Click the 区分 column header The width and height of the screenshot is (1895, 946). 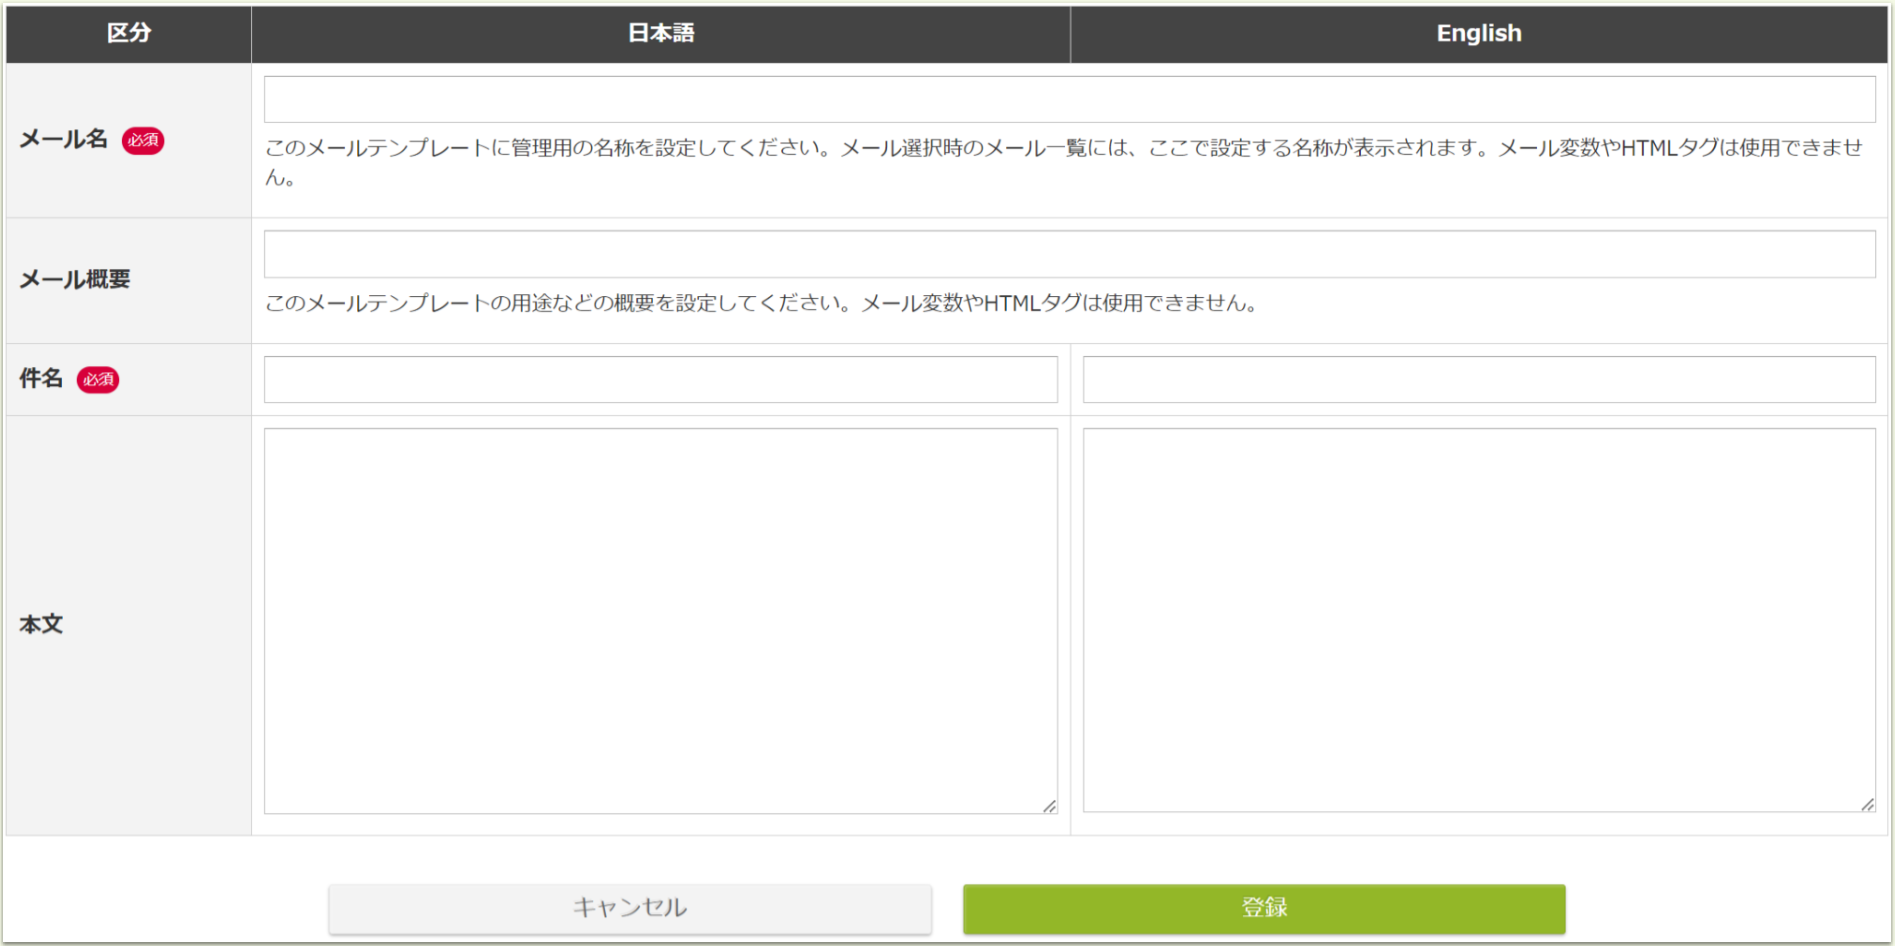pos(128,33)
